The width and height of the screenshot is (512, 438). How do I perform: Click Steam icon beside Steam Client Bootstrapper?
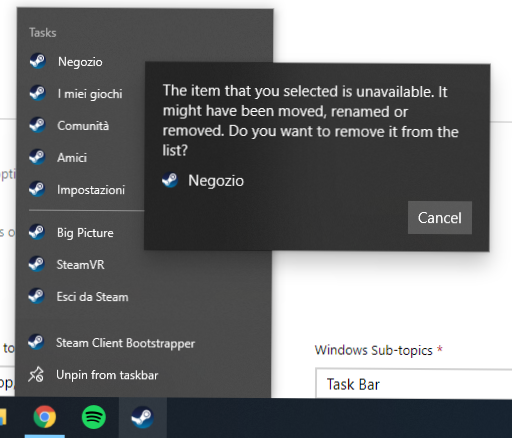click(36, 342)
